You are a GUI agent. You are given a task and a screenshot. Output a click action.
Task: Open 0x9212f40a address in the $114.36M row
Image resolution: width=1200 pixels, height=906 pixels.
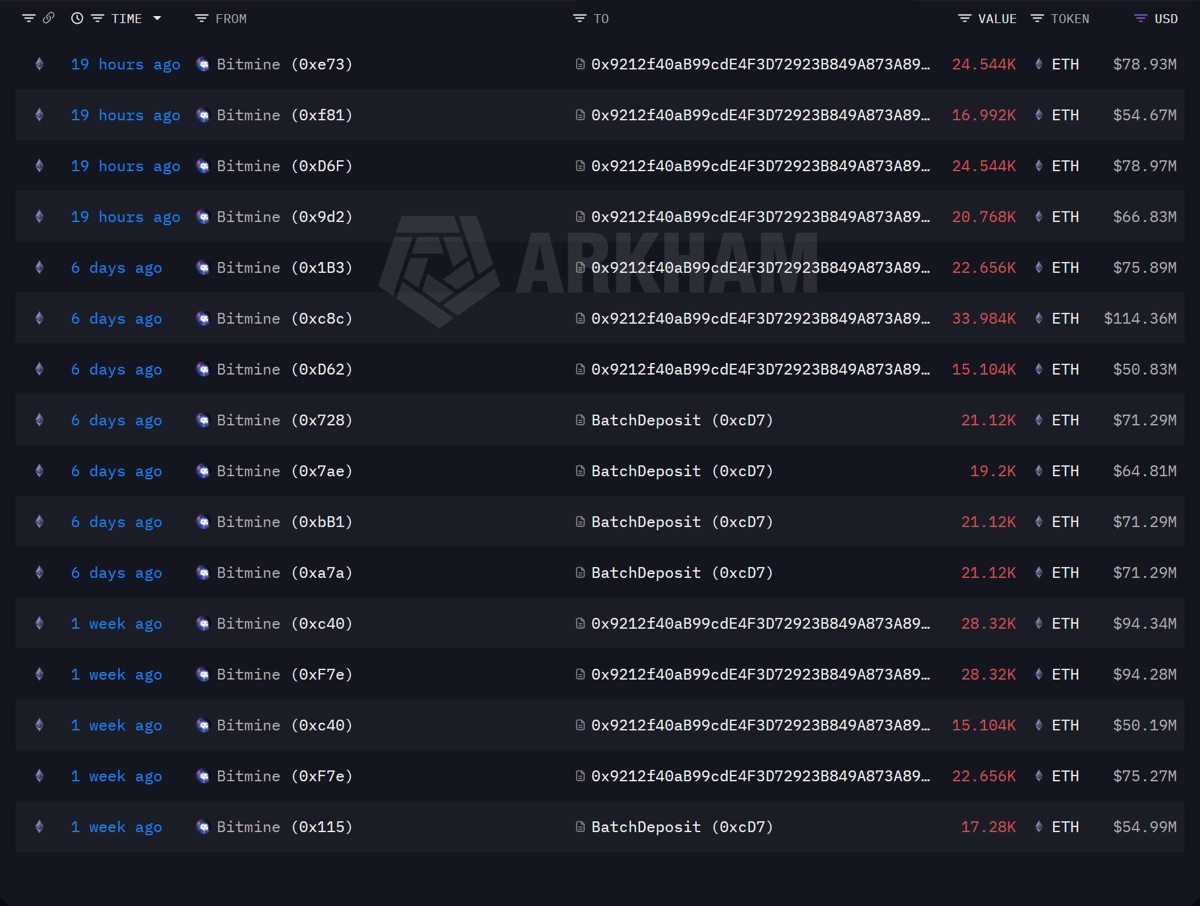coord(760,318)
